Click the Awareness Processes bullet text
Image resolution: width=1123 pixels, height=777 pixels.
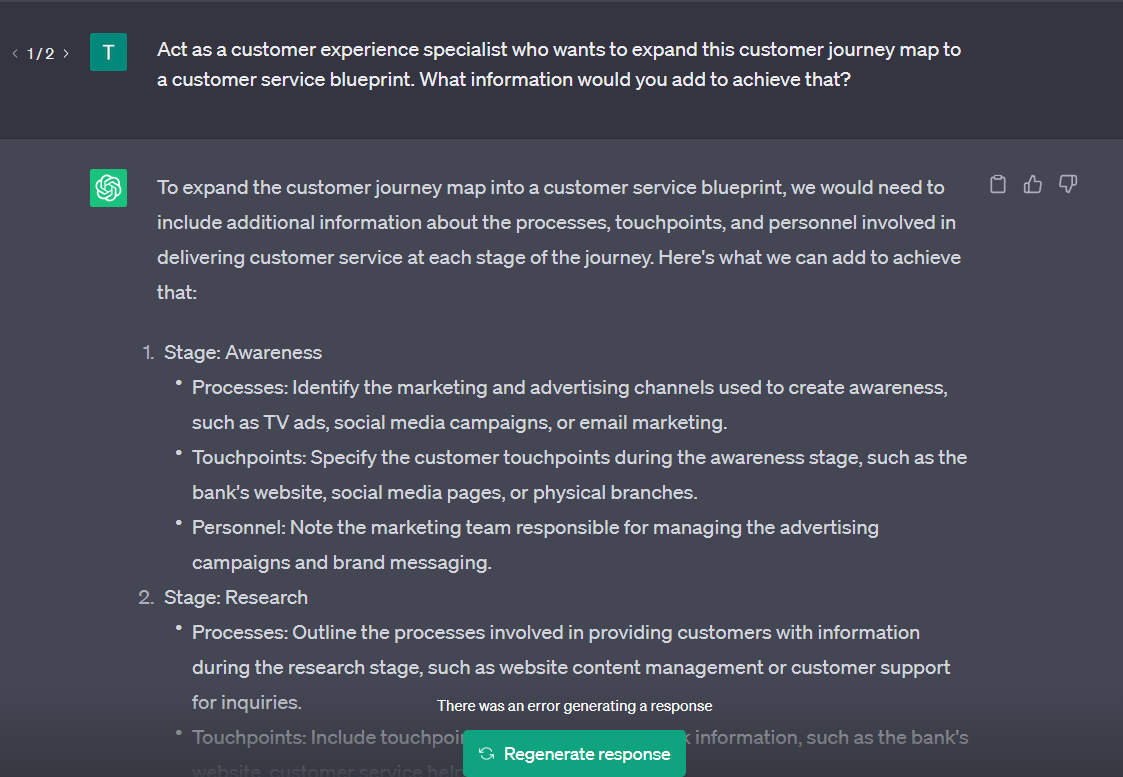click(570, 405)
